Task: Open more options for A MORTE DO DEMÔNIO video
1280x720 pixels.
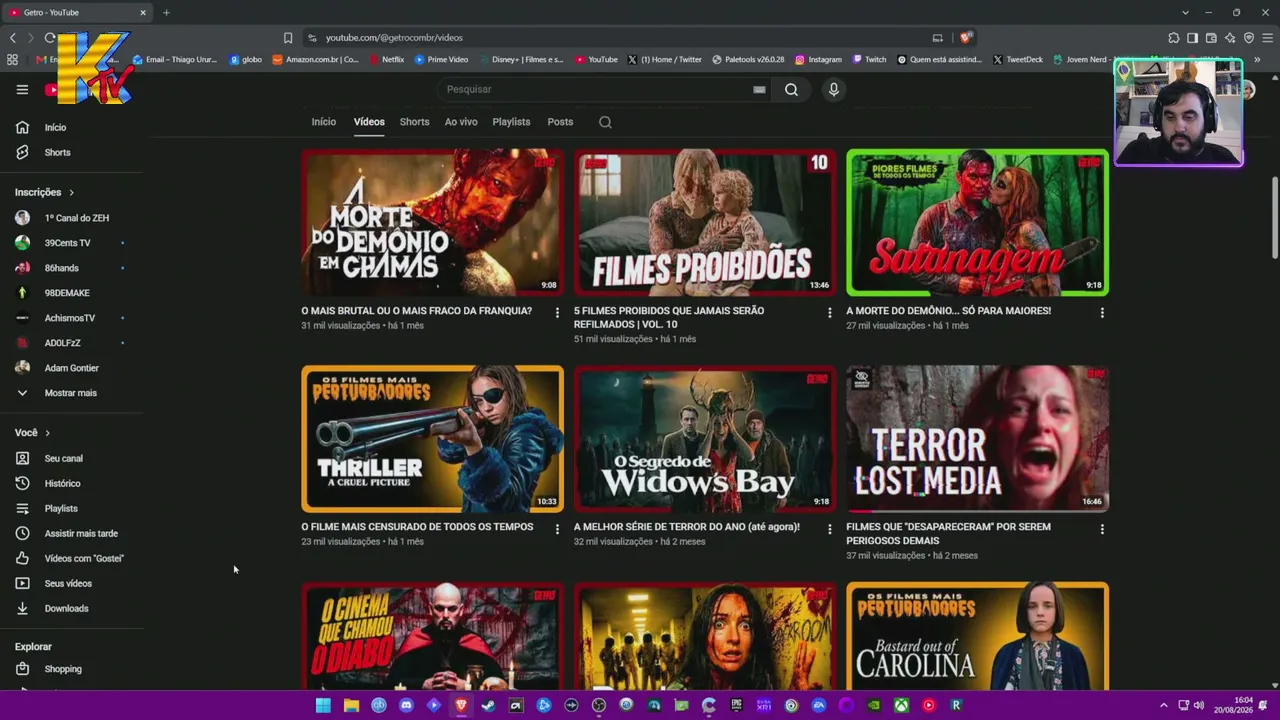Action: click(x=1102, y=313)
